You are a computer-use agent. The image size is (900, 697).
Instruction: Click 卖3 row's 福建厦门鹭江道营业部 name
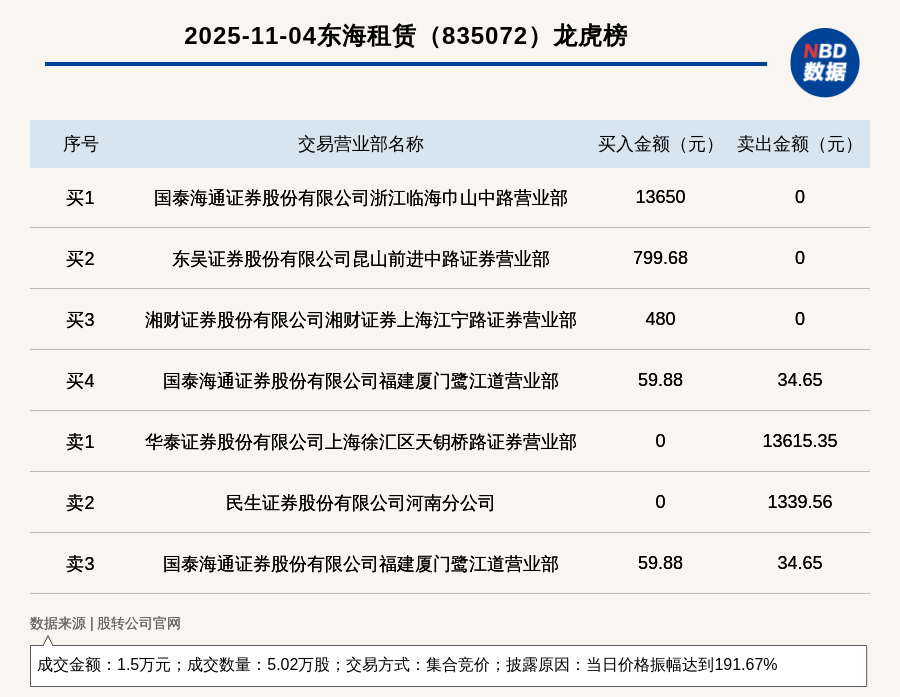tap(360, 564)
